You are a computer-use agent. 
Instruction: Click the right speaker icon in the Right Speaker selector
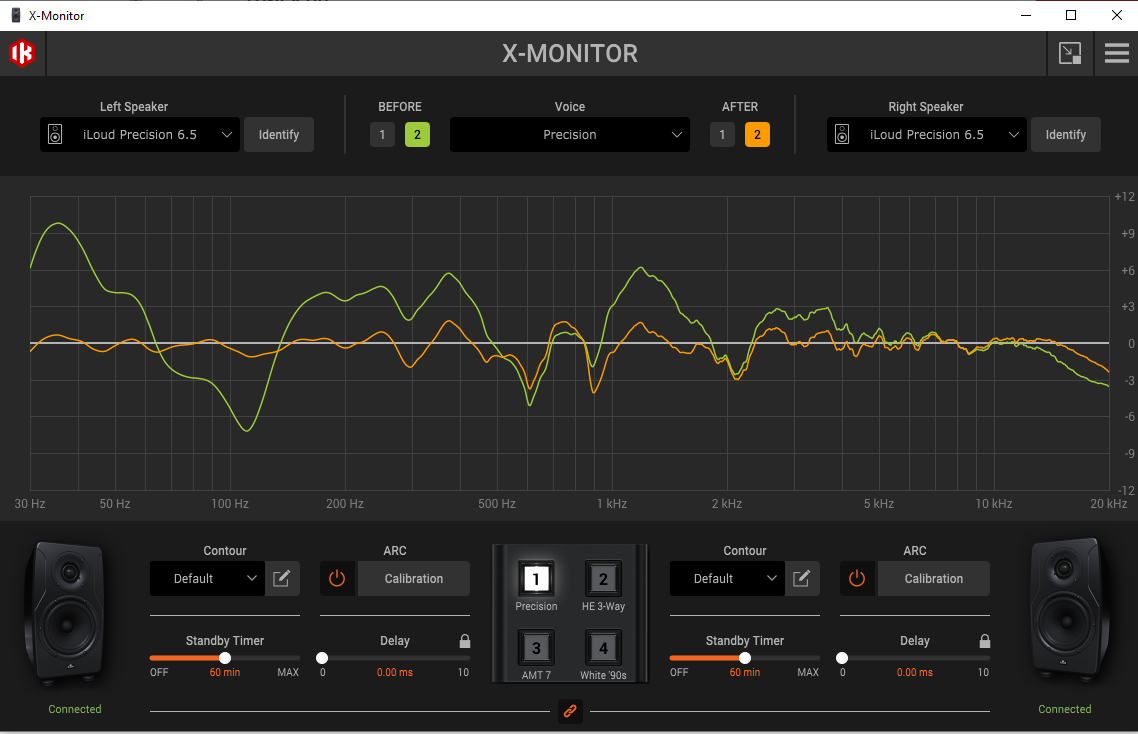point(842,134)
